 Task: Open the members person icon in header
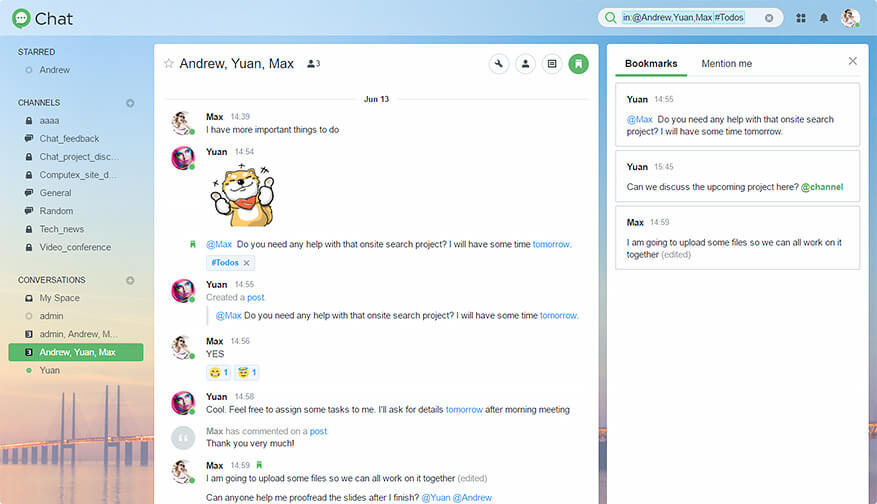pyautogui.click(x=525, y=64)
